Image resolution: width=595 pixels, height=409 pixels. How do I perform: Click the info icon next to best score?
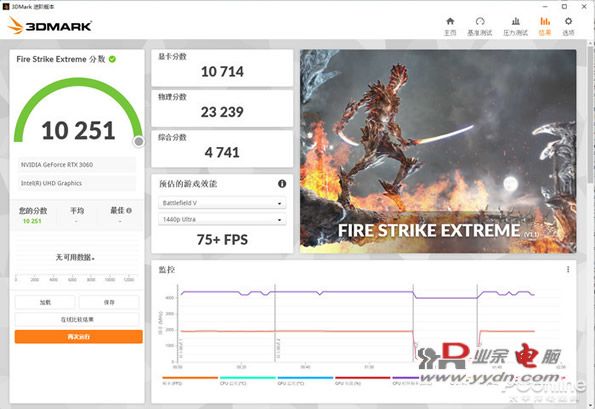pos(129,211)
